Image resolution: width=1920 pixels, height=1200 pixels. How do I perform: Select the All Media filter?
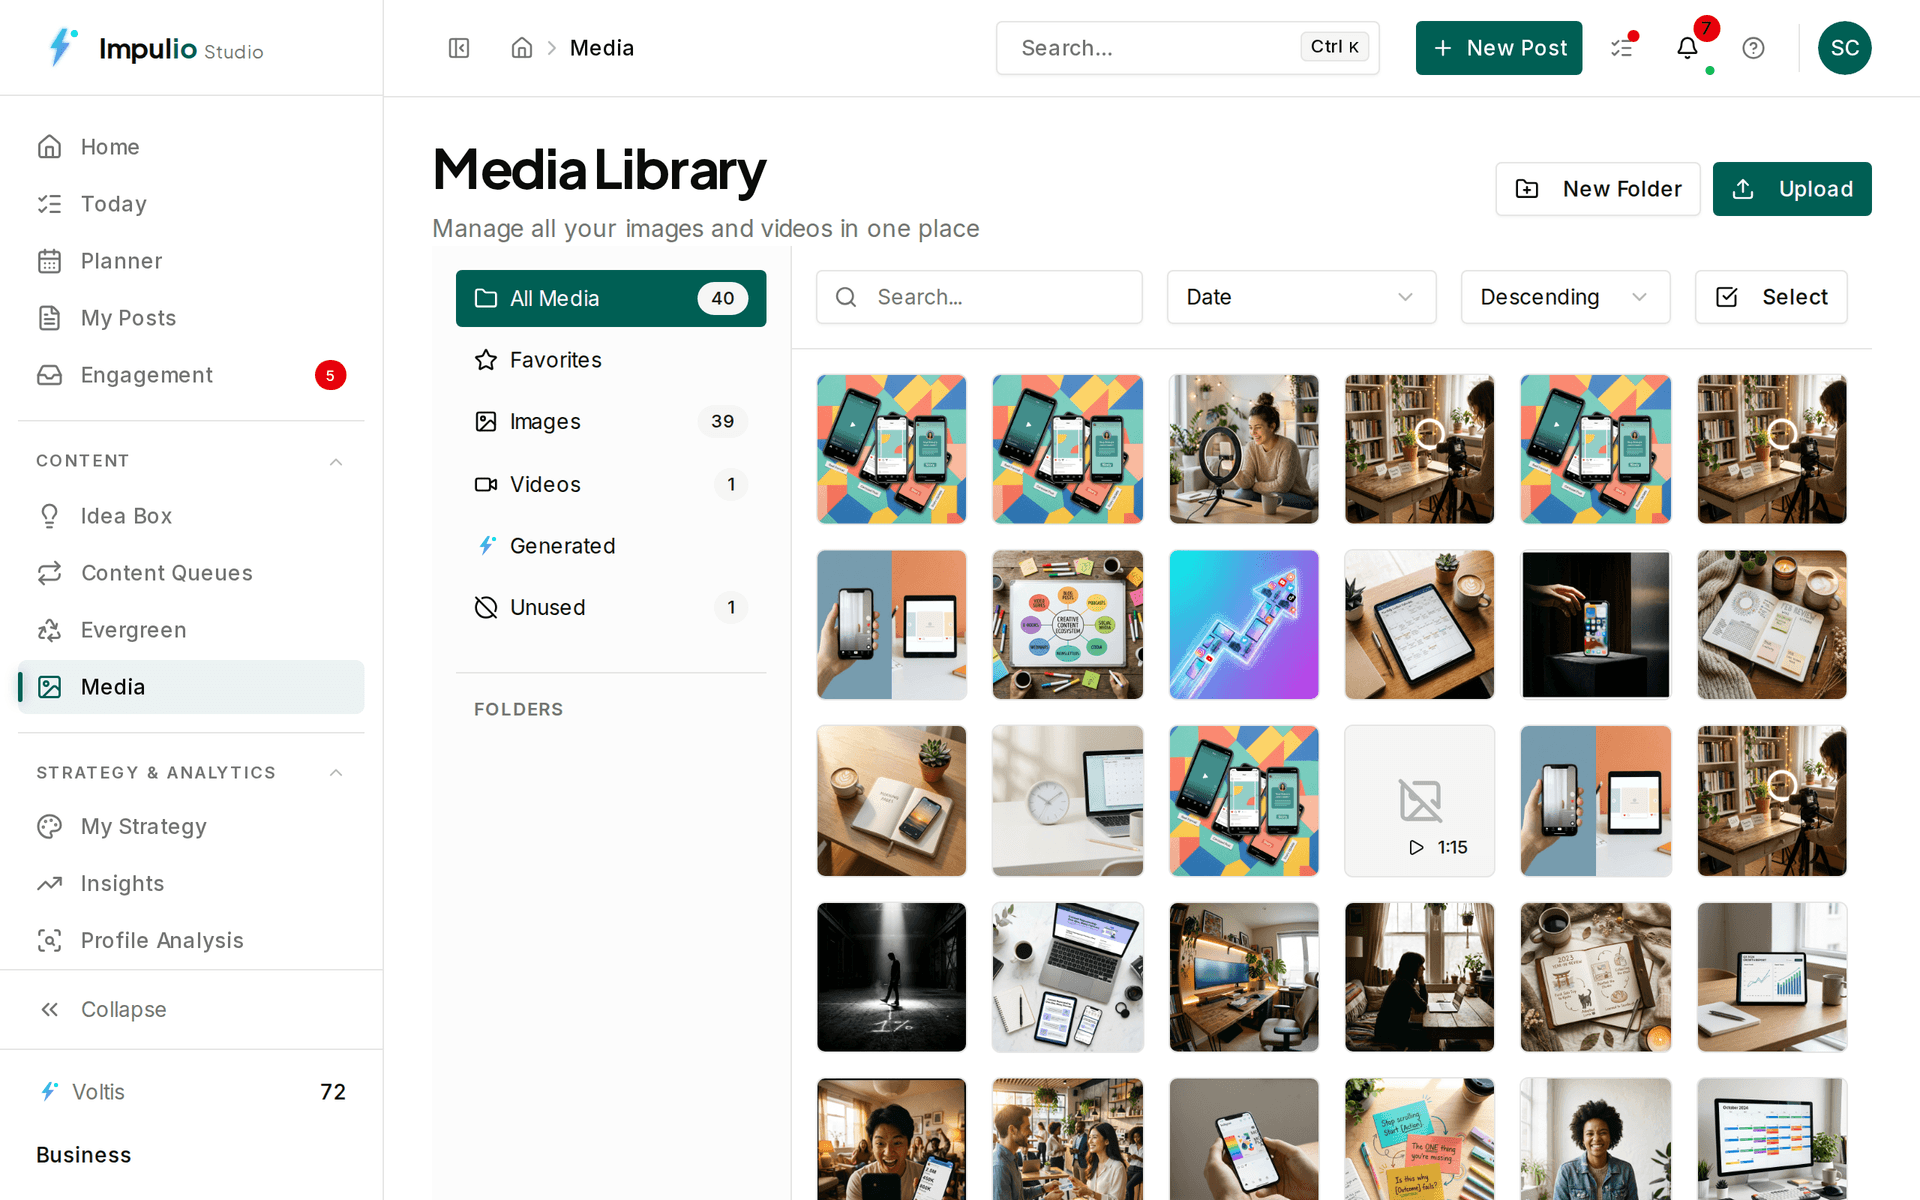click(611, 298)
